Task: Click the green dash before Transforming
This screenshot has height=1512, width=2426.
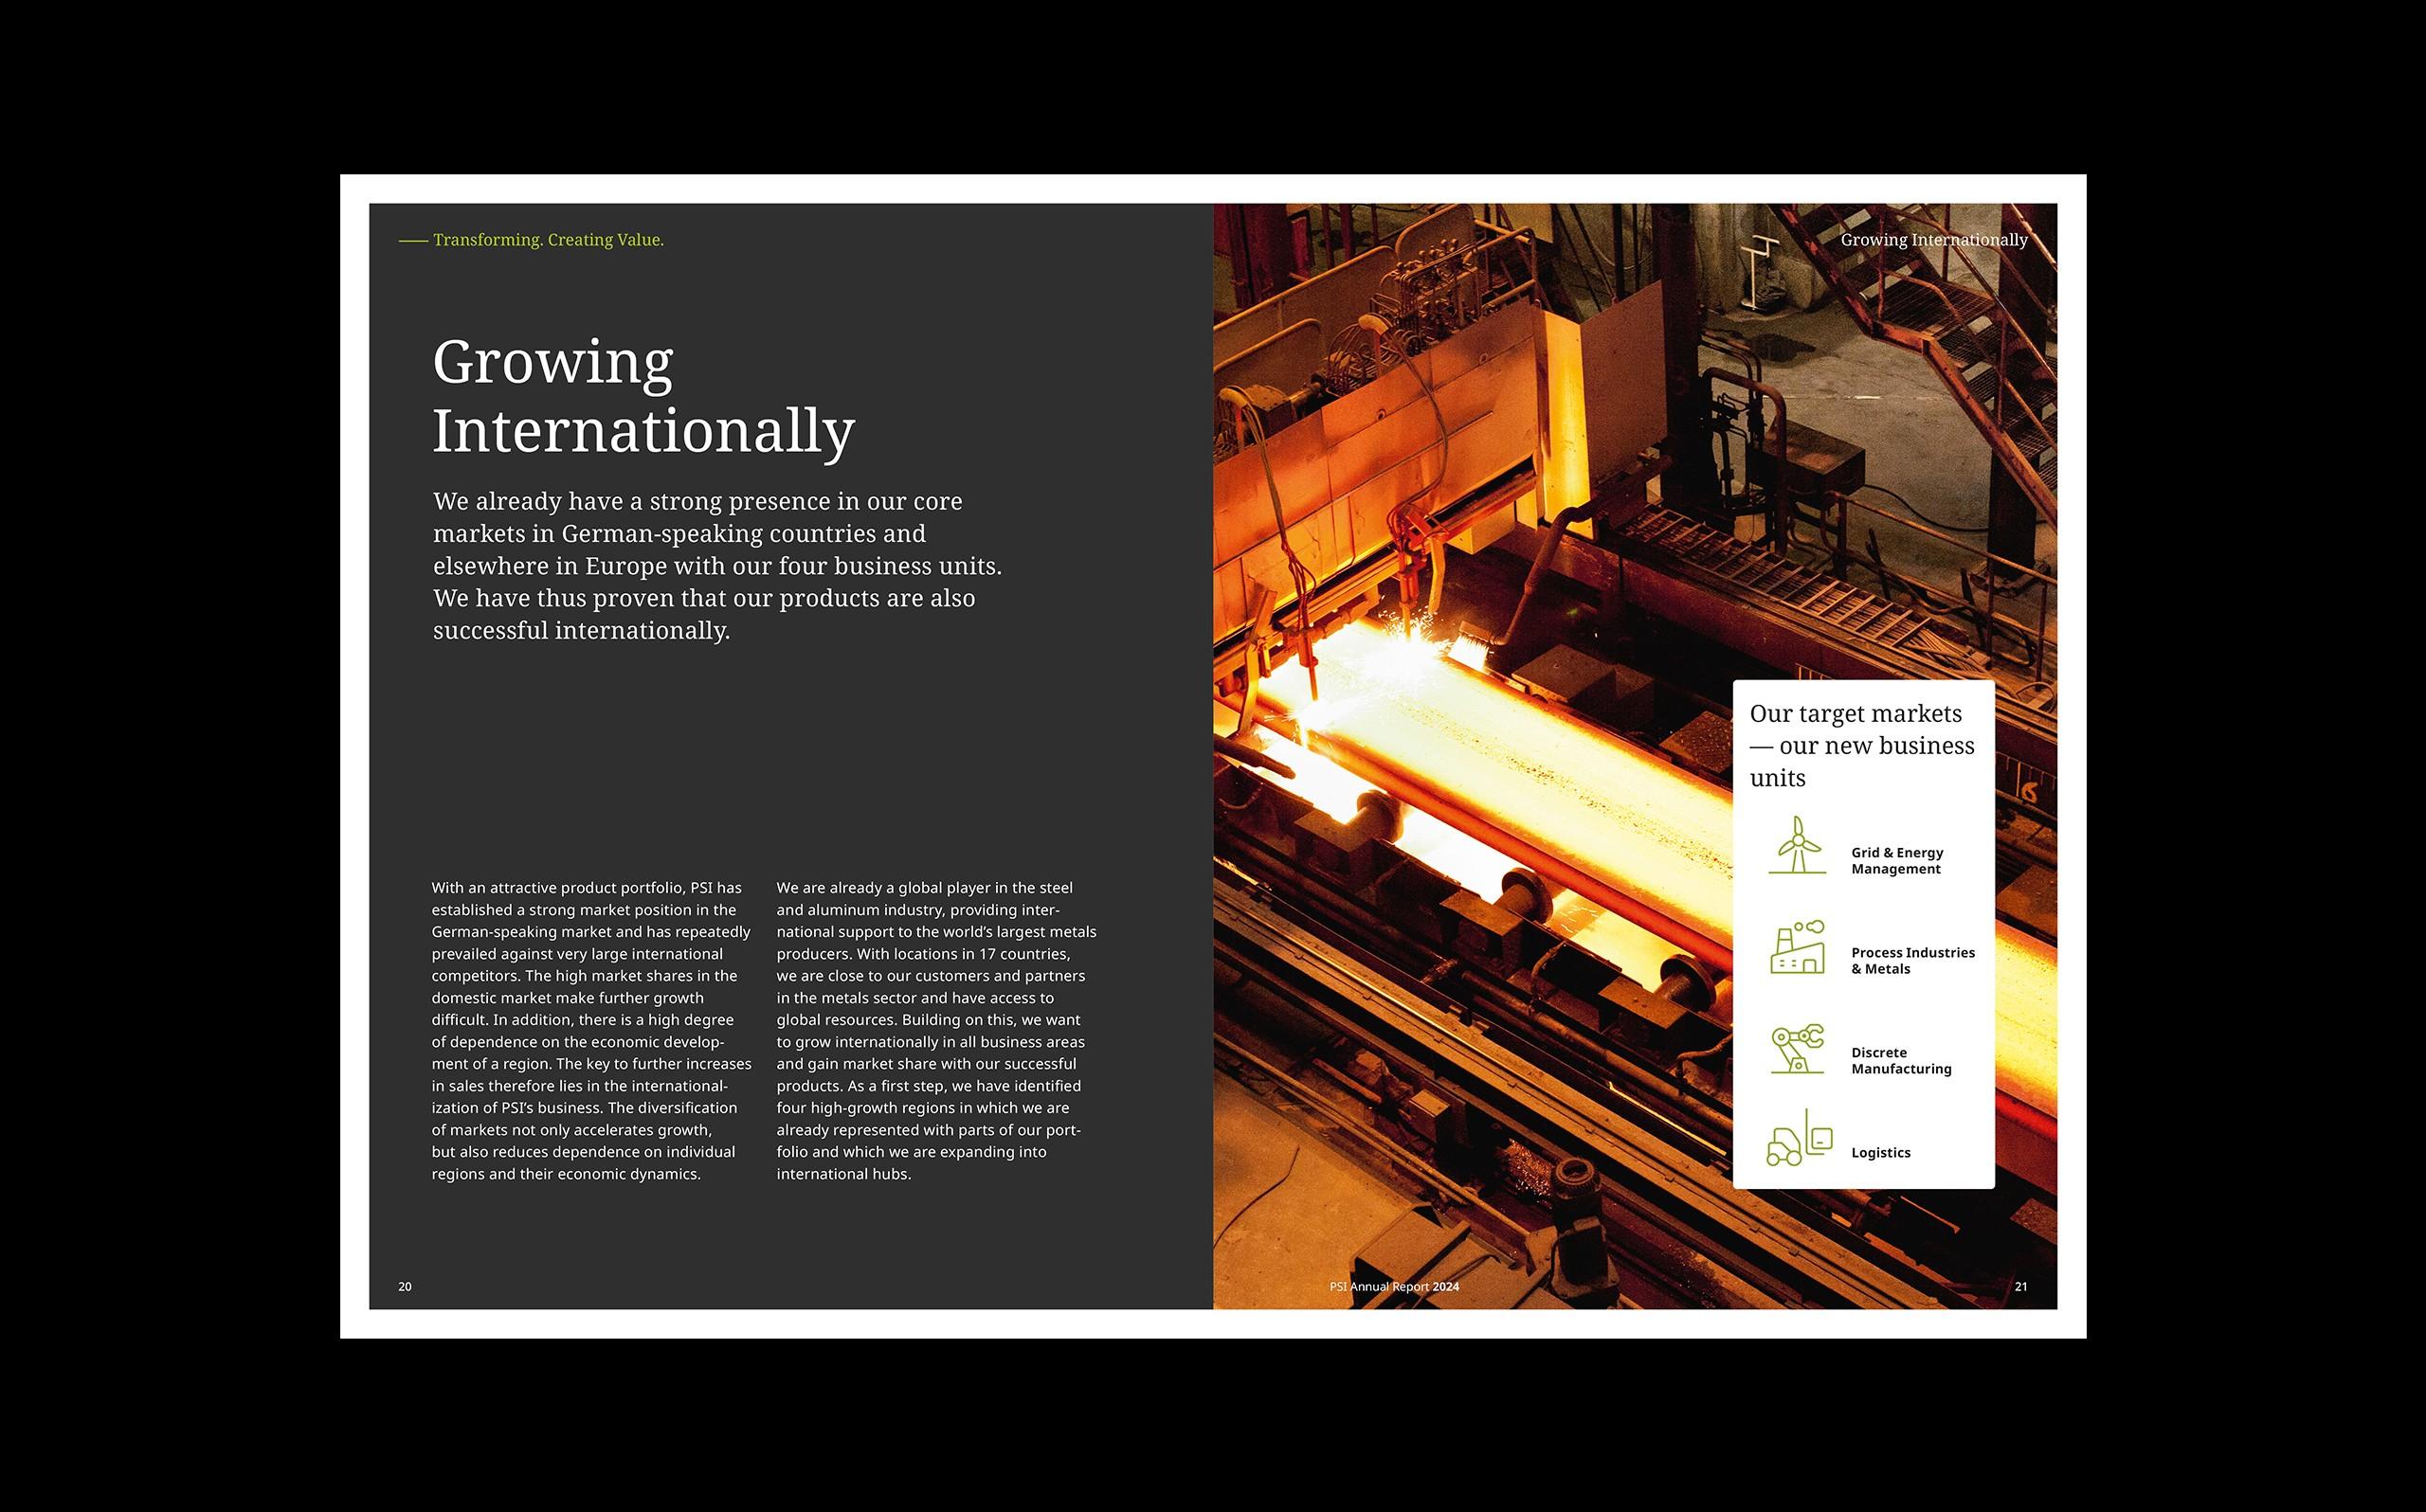Action: pyautogui.click(x=413, y=241)
